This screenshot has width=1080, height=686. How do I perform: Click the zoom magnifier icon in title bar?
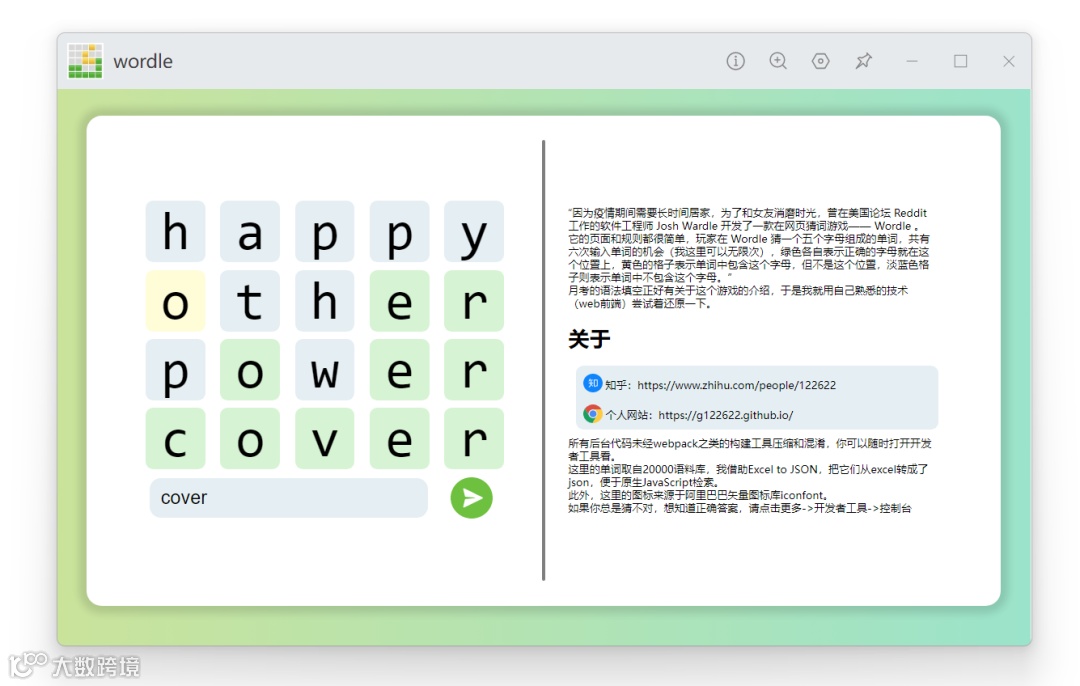[x=778, y=61]
